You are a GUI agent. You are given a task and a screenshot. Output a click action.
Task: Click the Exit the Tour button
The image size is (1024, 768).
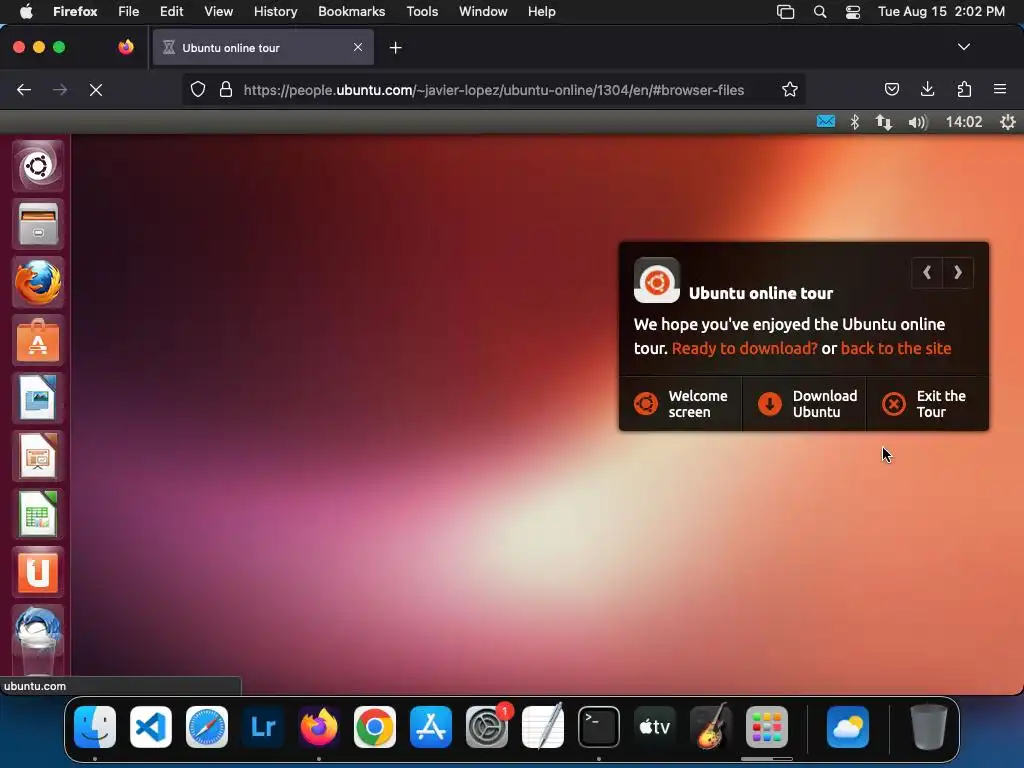[927, 404]
